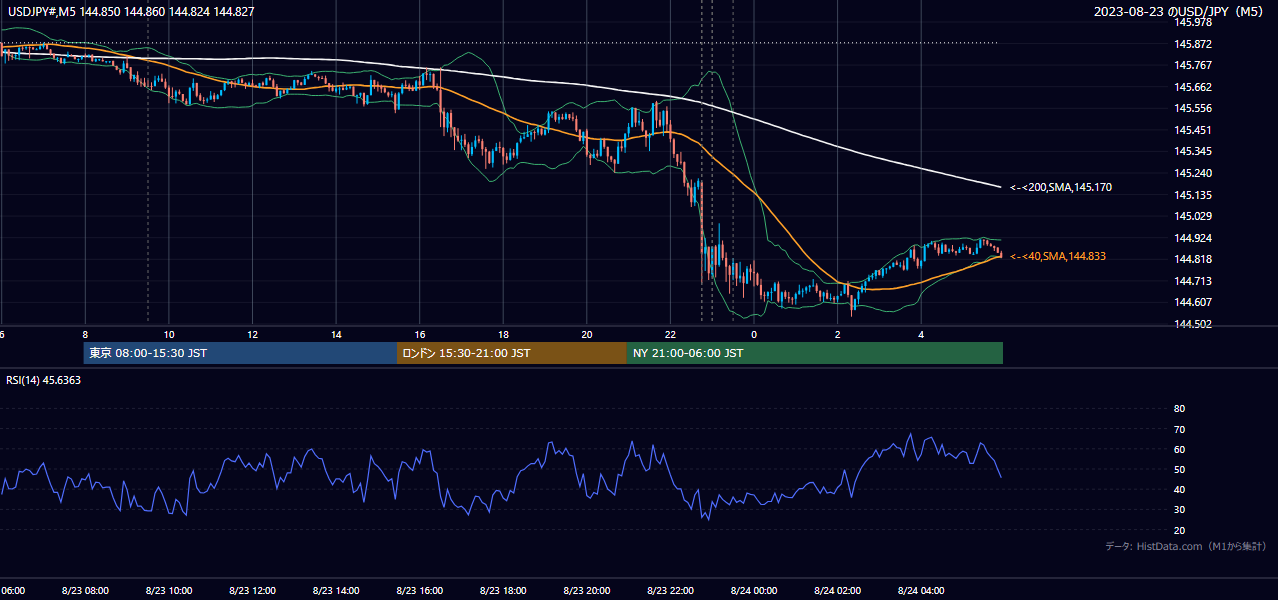Click the 200 SMA label reading 145.170
Image resolution: width=1278 pixels, height=600 pixels.
click(1060, 187)
